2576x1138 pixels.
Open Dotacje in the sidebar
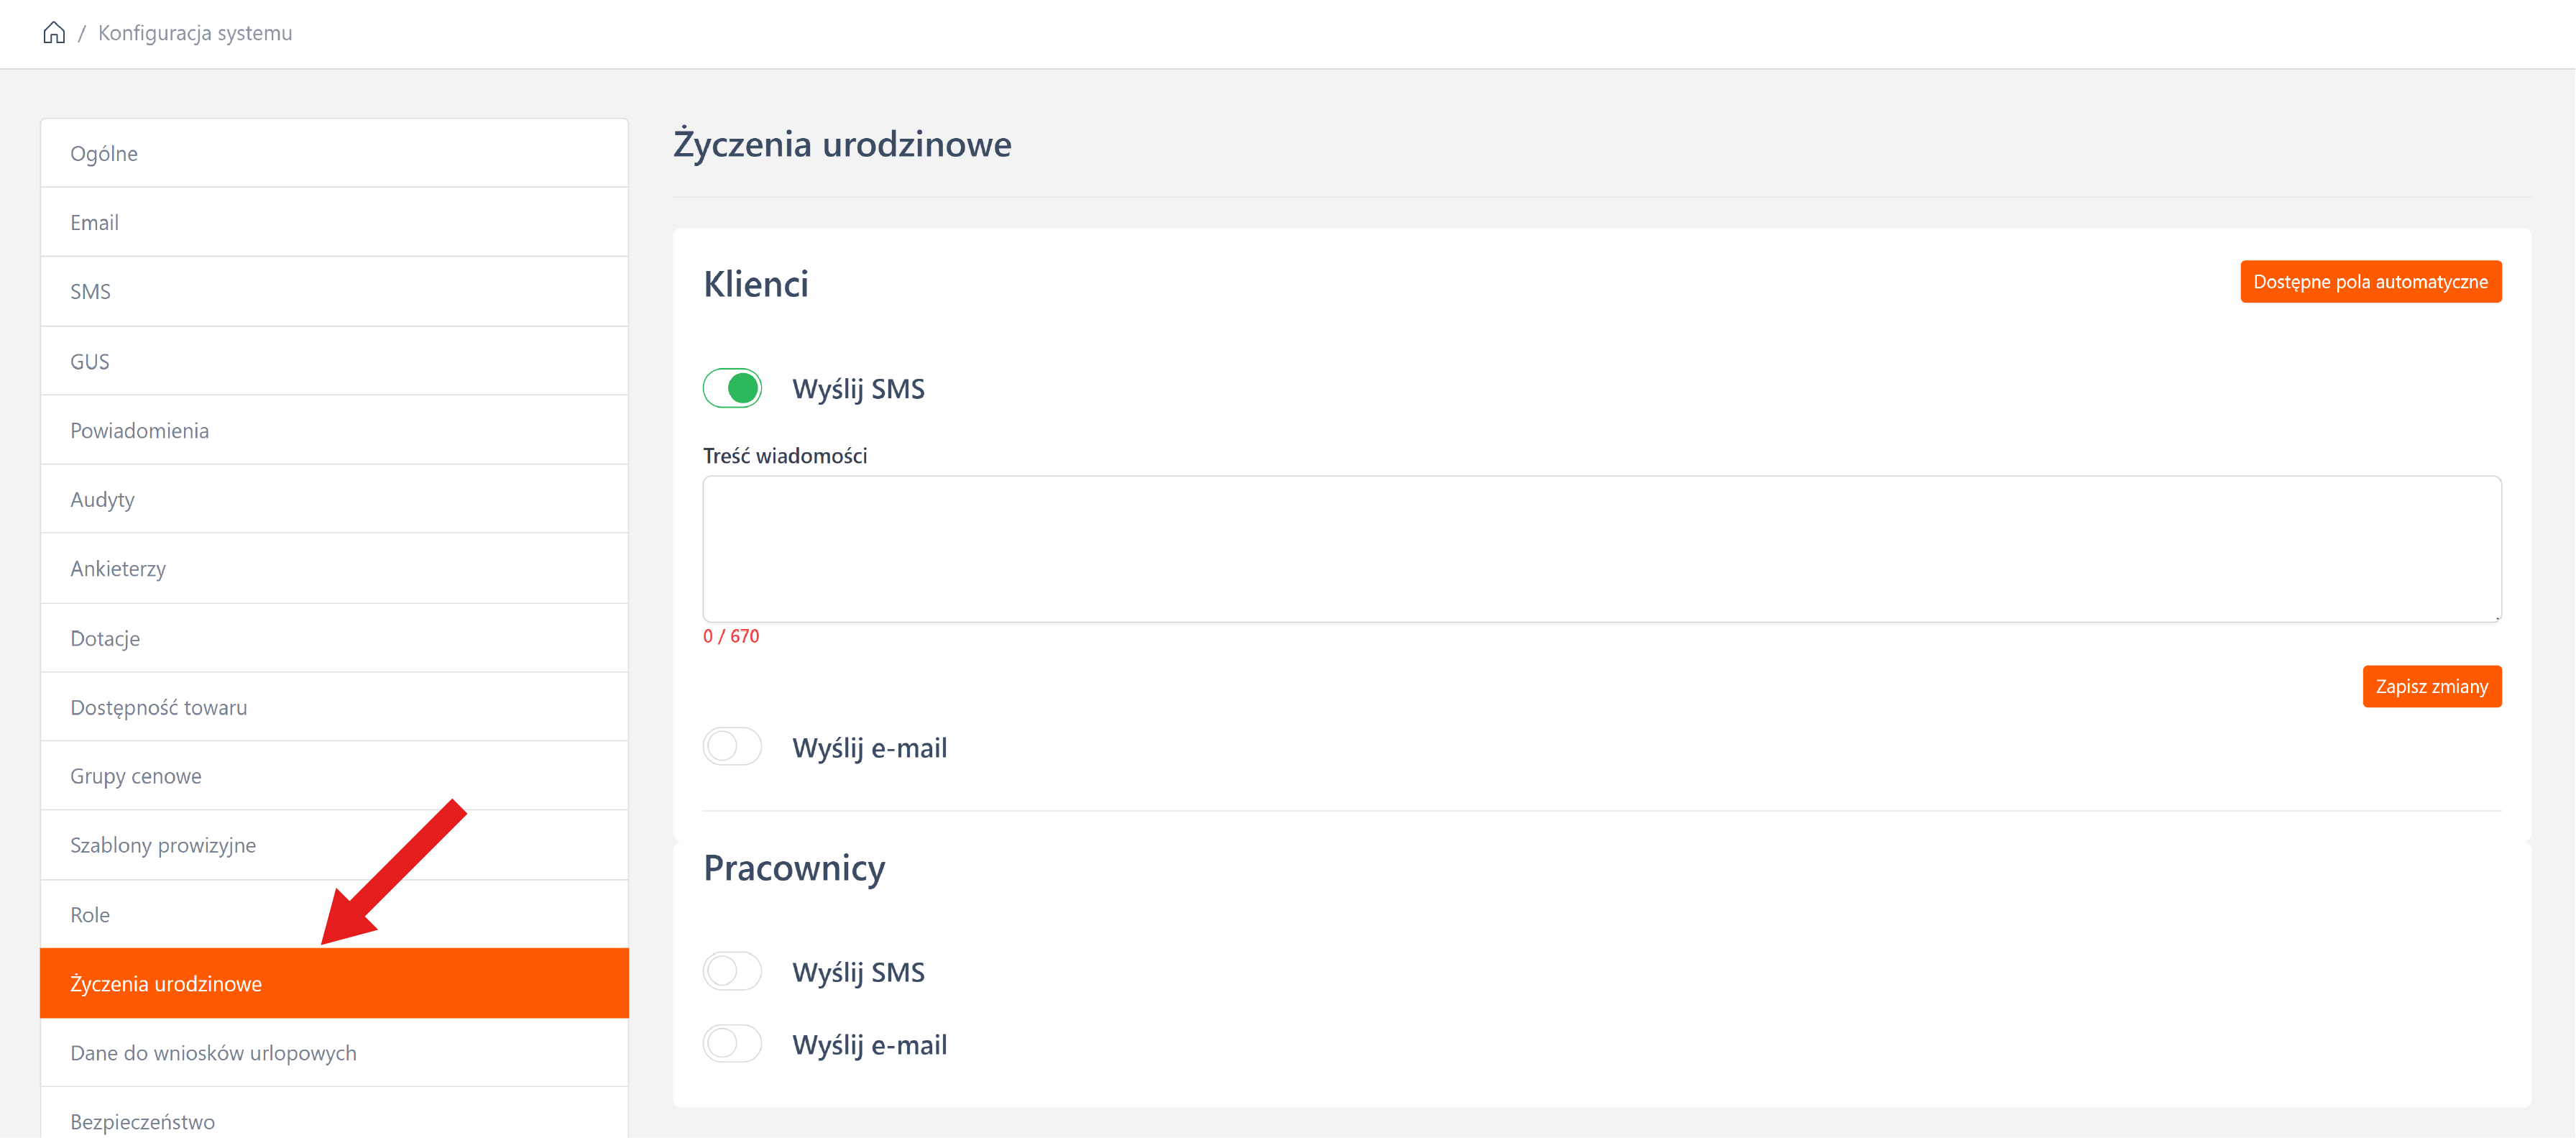[105, 639]
